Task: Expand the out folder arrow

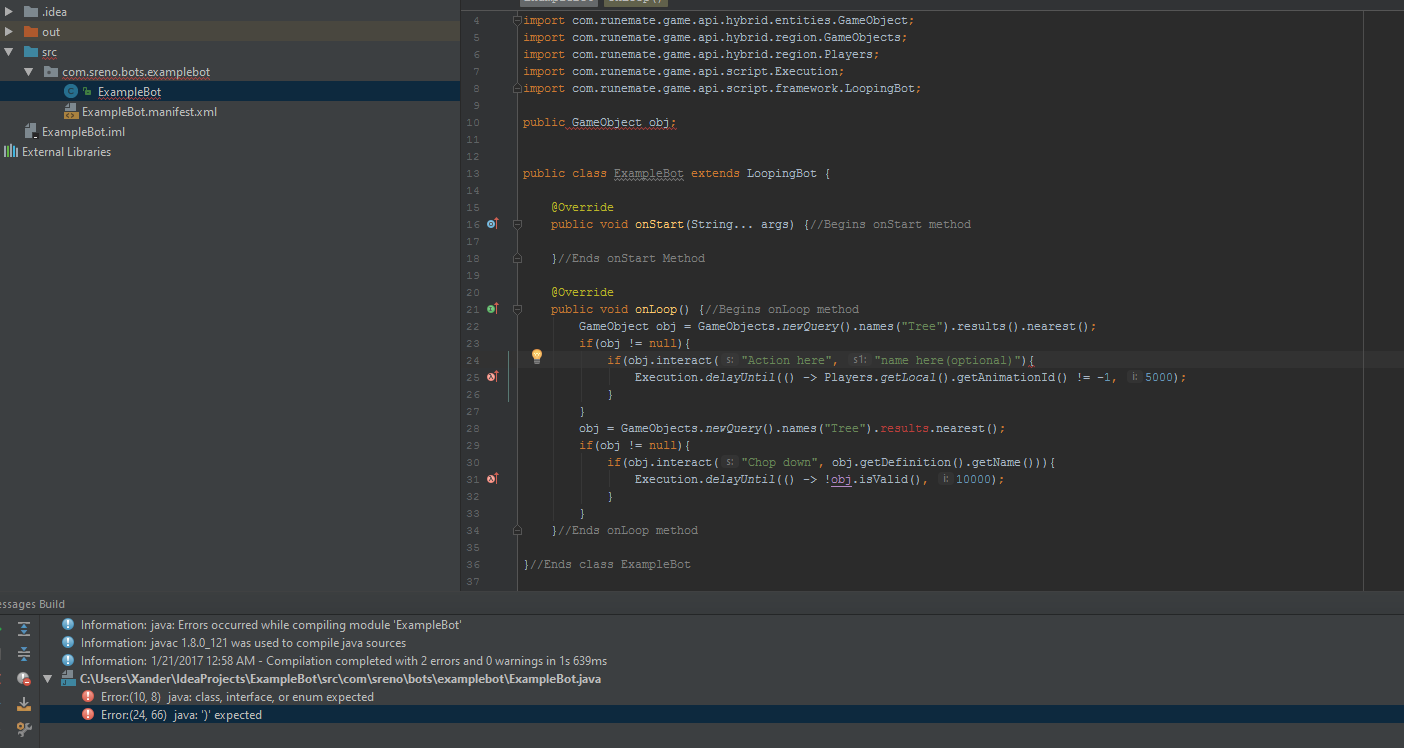Action: [x=9, y=32]
